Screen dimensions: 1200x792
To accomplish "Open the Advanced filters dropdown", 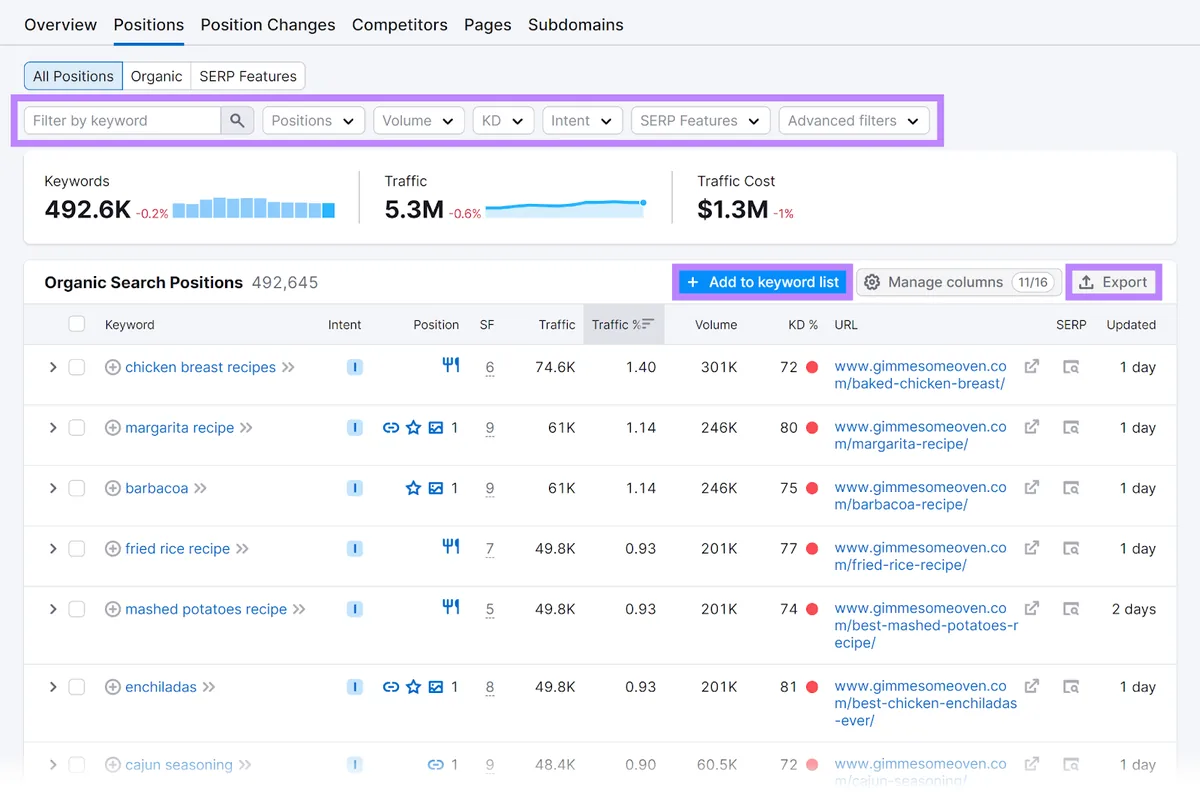I will click(854, 121).
